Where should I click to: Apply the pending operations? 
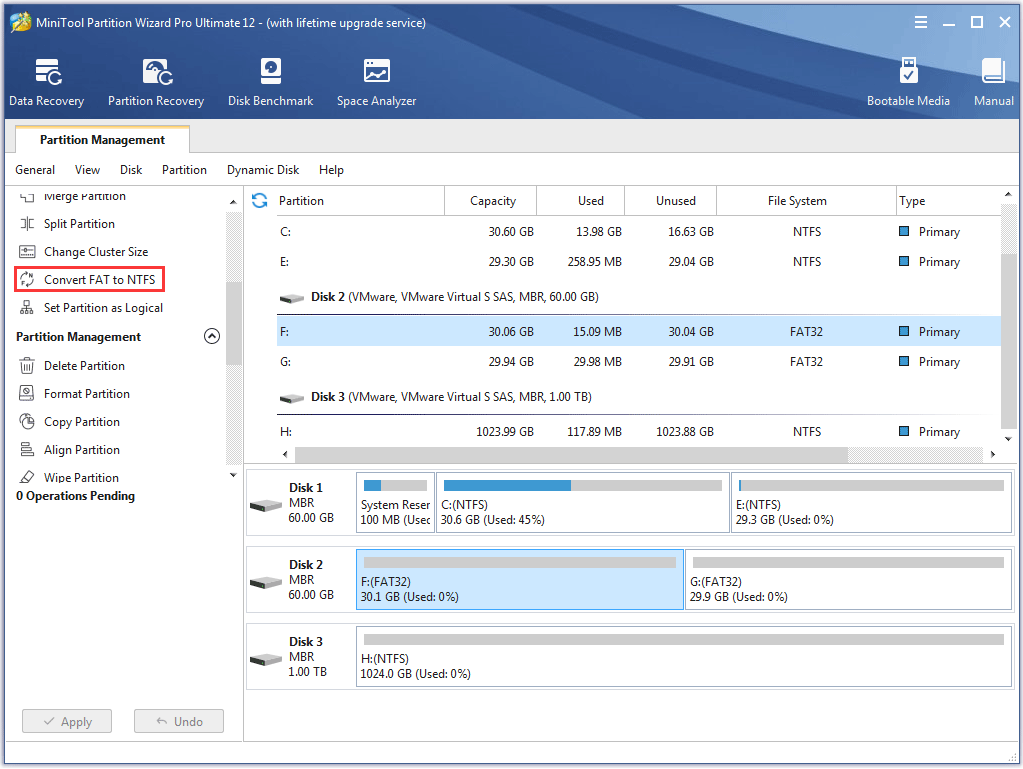point(66,721)
